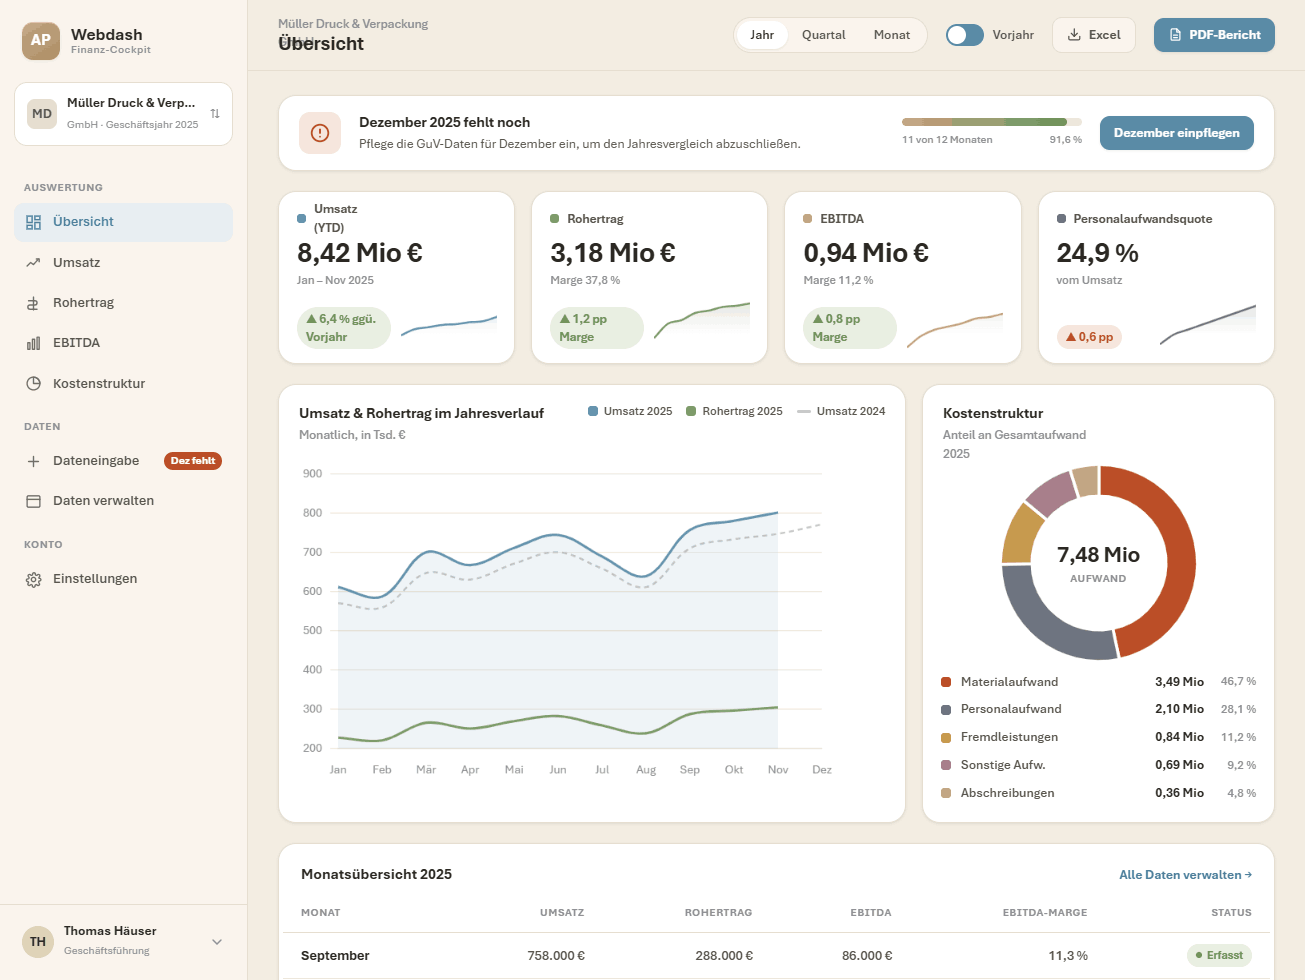
Task: Click the Personalaufwand color swatch
Action: (x=946, y=710)
